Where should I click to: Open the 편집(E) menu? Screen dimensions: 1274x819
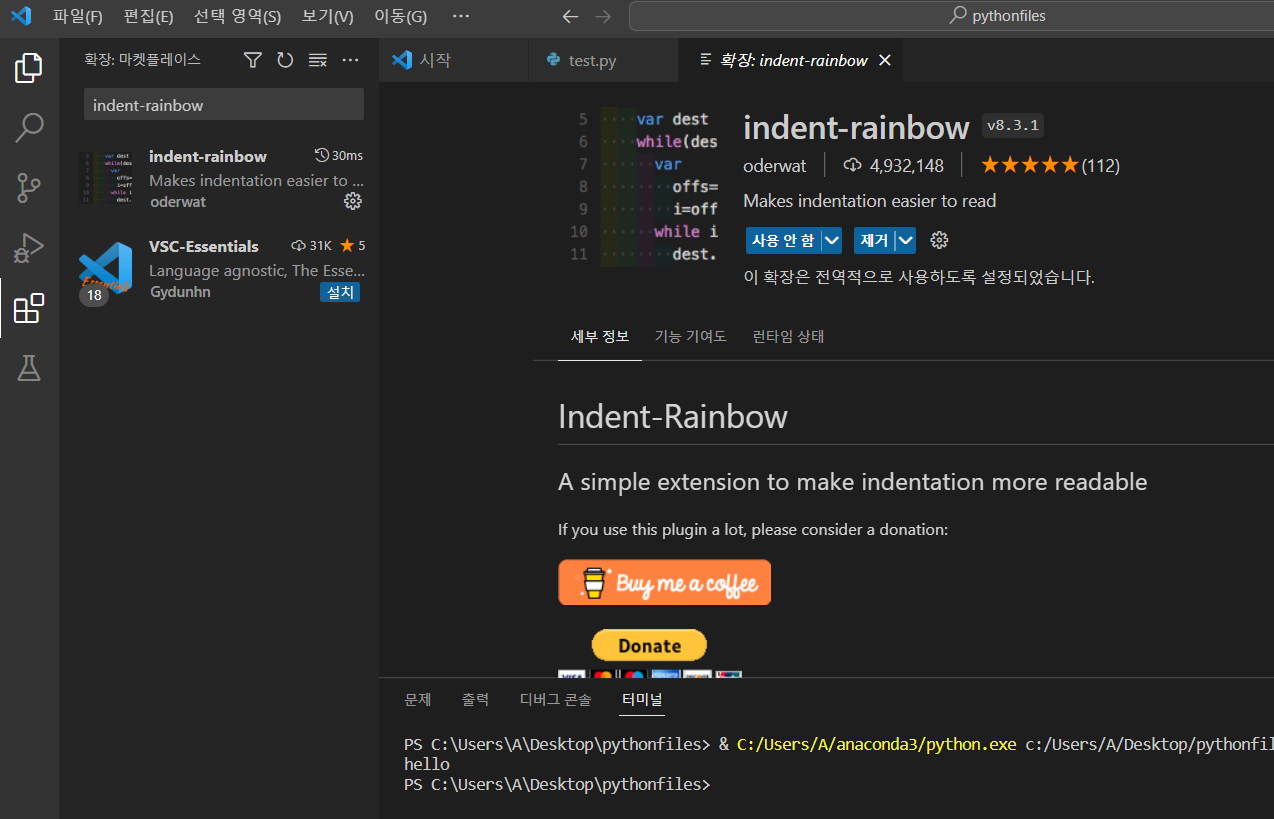148,16
